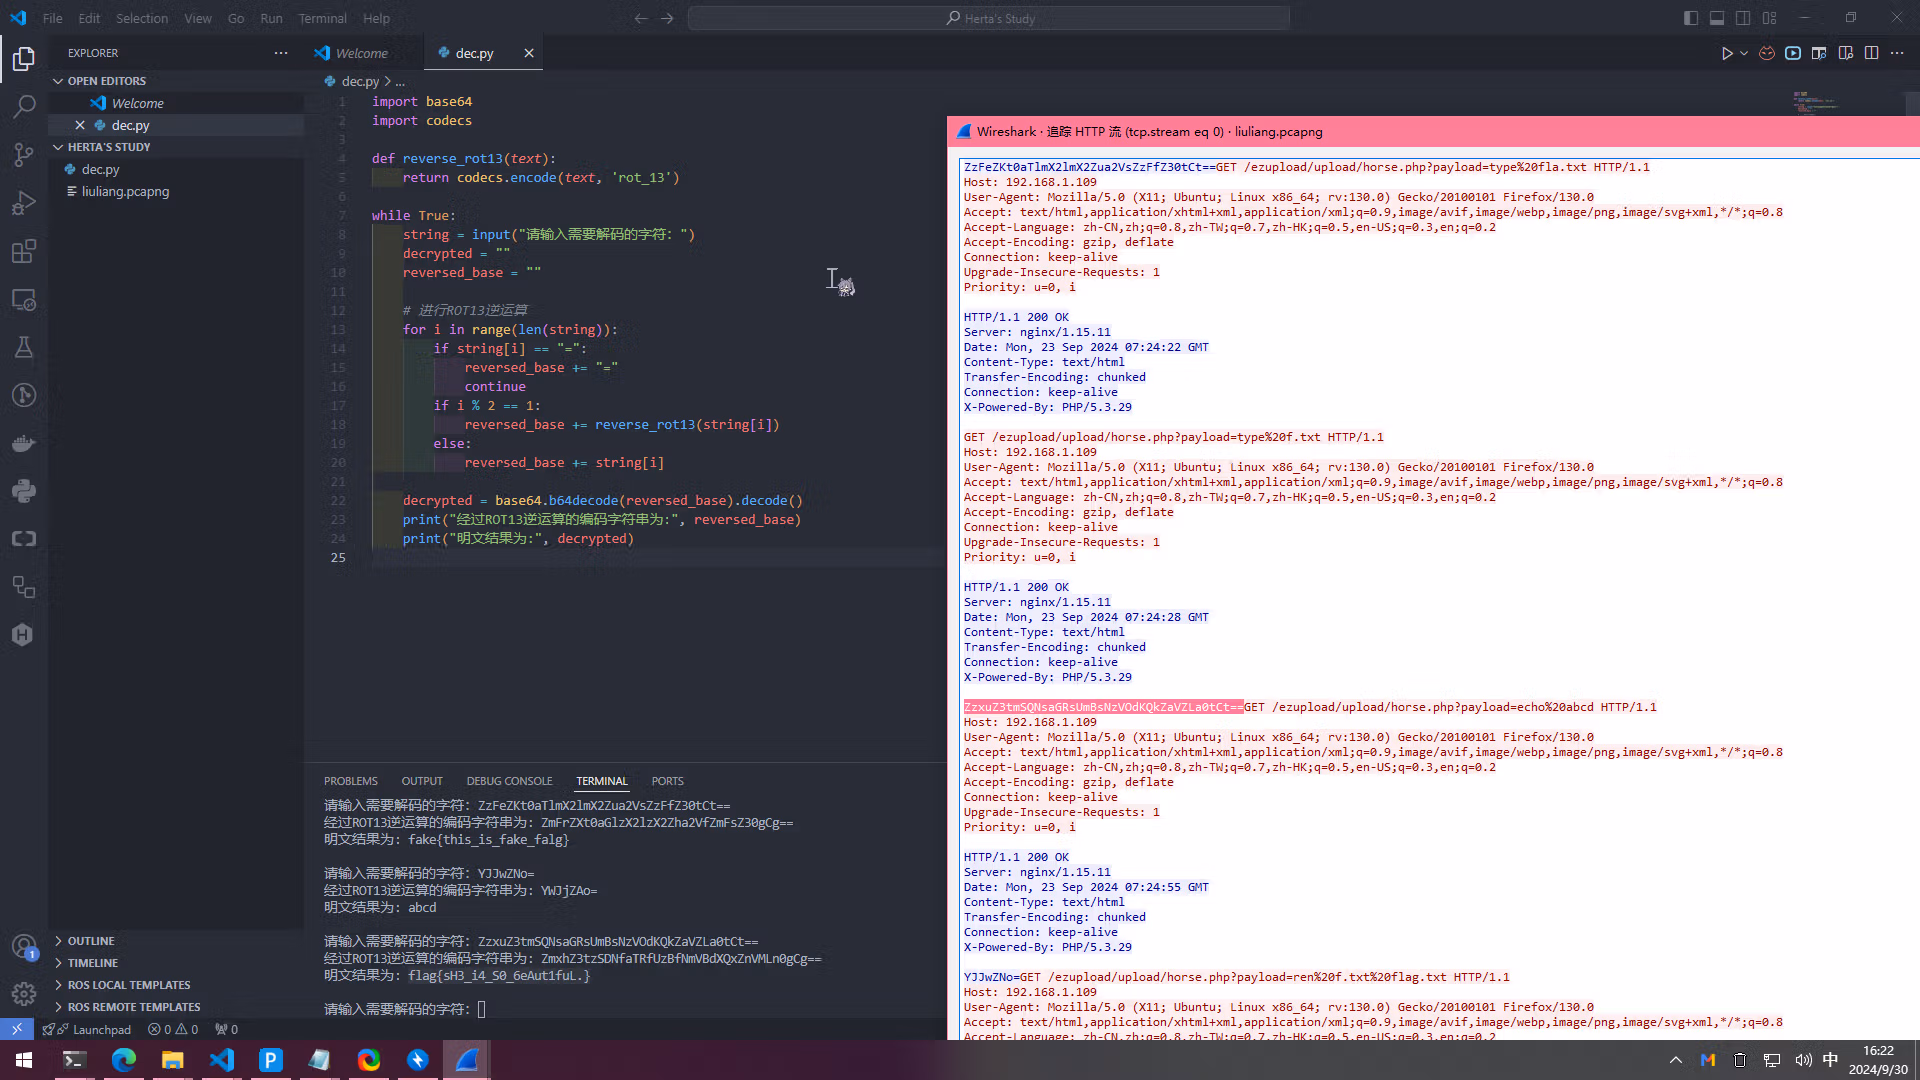The image size is (1920, 1080).
Task: Go forward with the navigation arrow
Action: point(667,18)
